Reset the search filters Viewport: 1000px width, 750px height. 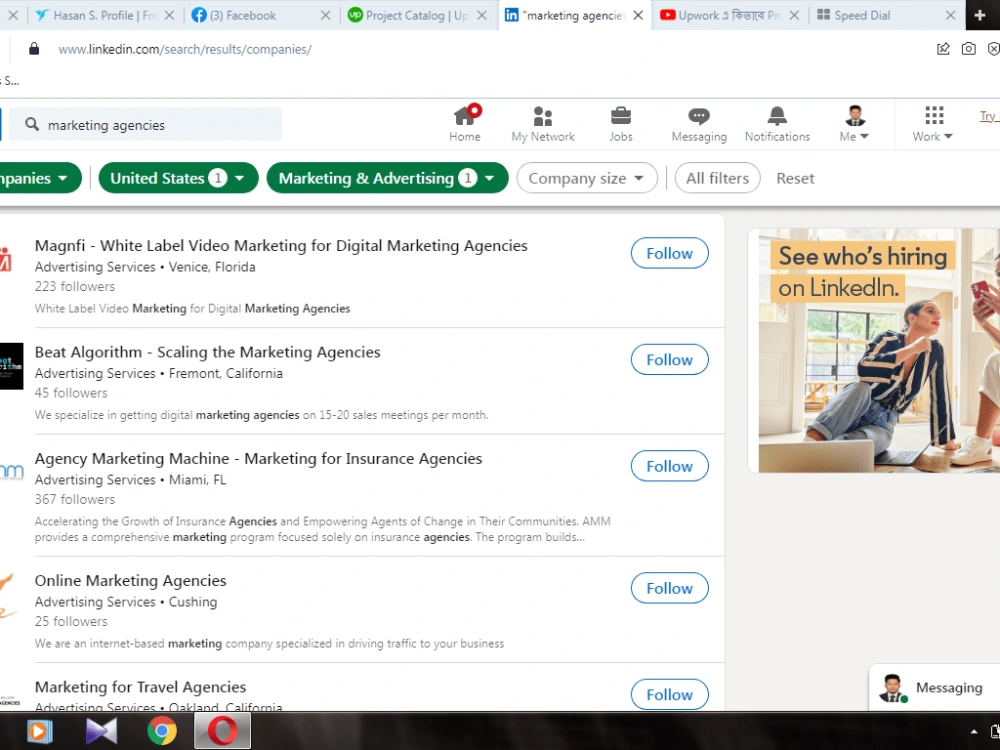[x=795, y=179]
